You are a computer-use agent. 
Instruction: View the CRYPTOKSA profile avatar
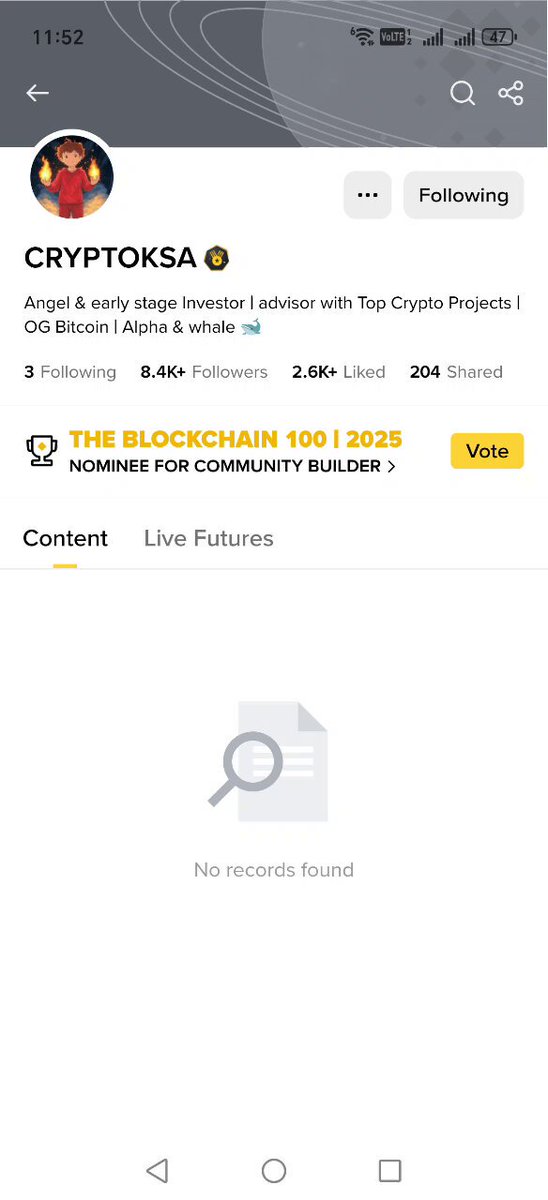[x=72, y=178]
